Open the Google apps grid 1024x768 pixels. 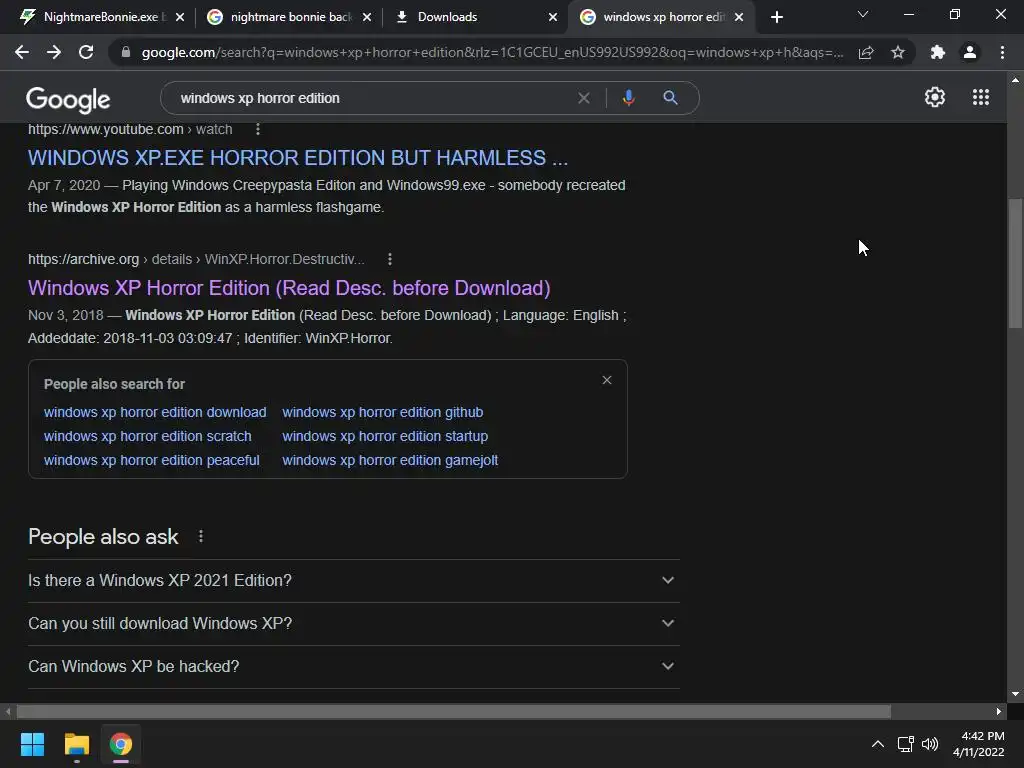tap(981, 97)
